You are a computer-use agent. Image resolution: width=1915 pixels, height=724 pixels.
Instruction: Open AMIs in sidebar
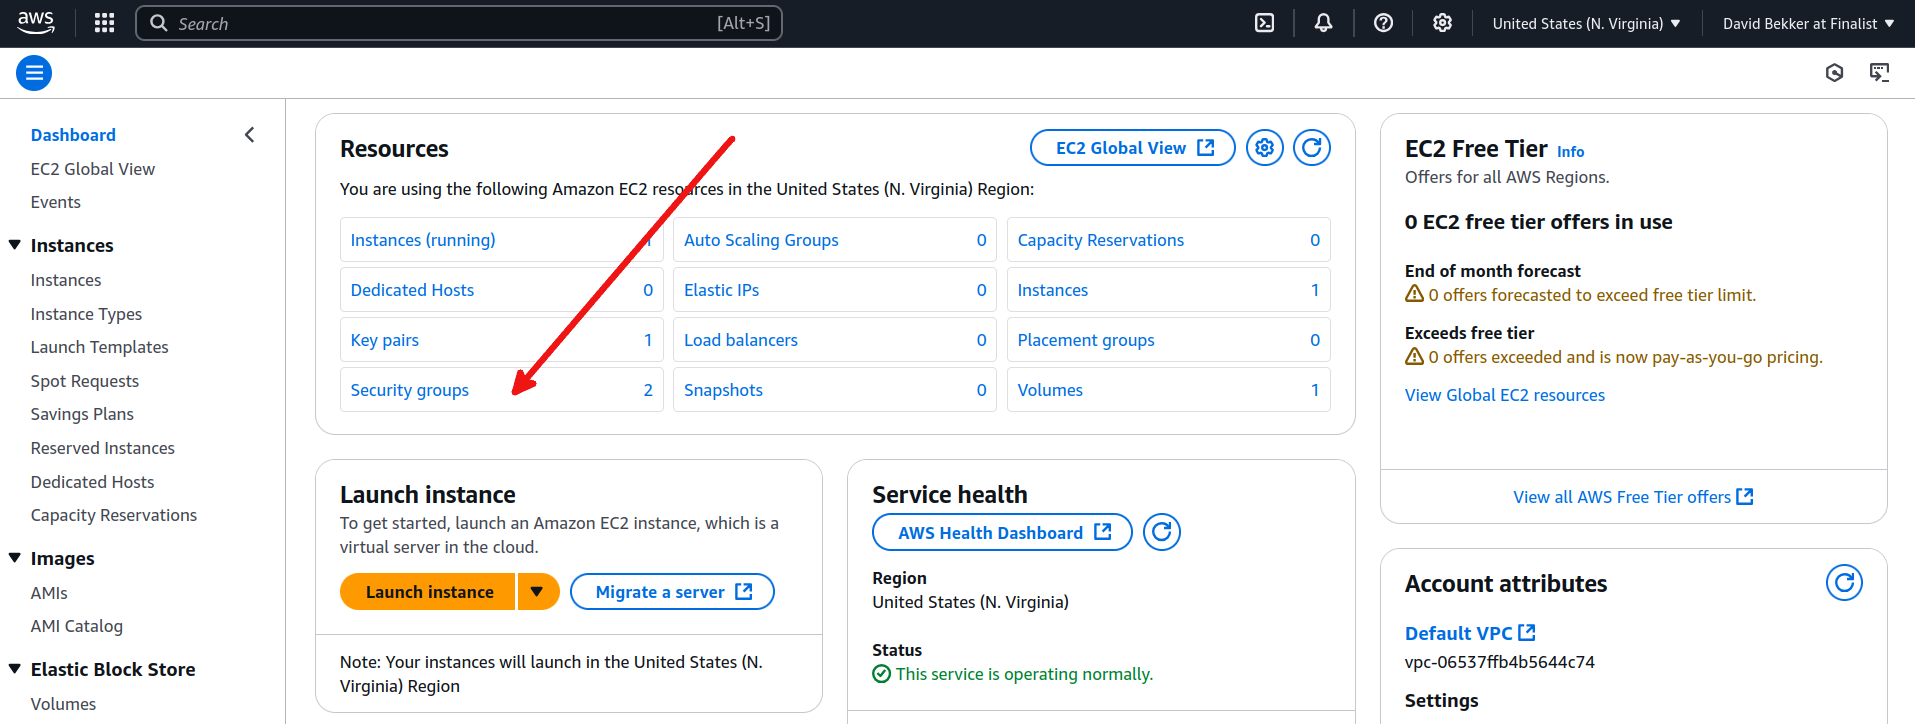pyautogui.click(x=49, y=593)
